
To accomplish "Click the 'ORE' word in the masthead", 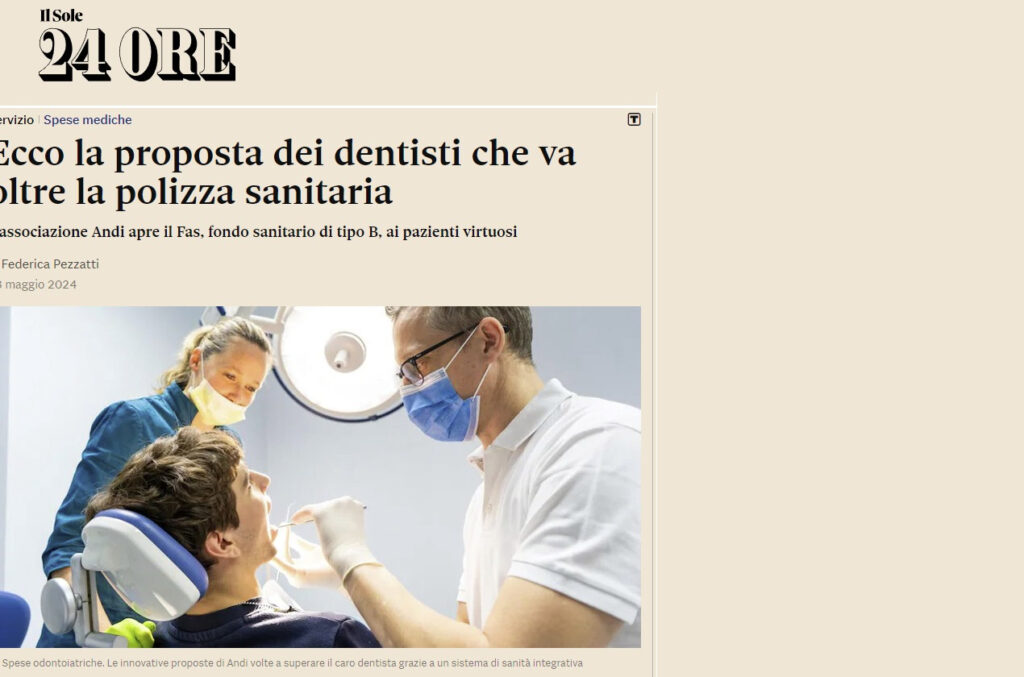I will 178,55.
